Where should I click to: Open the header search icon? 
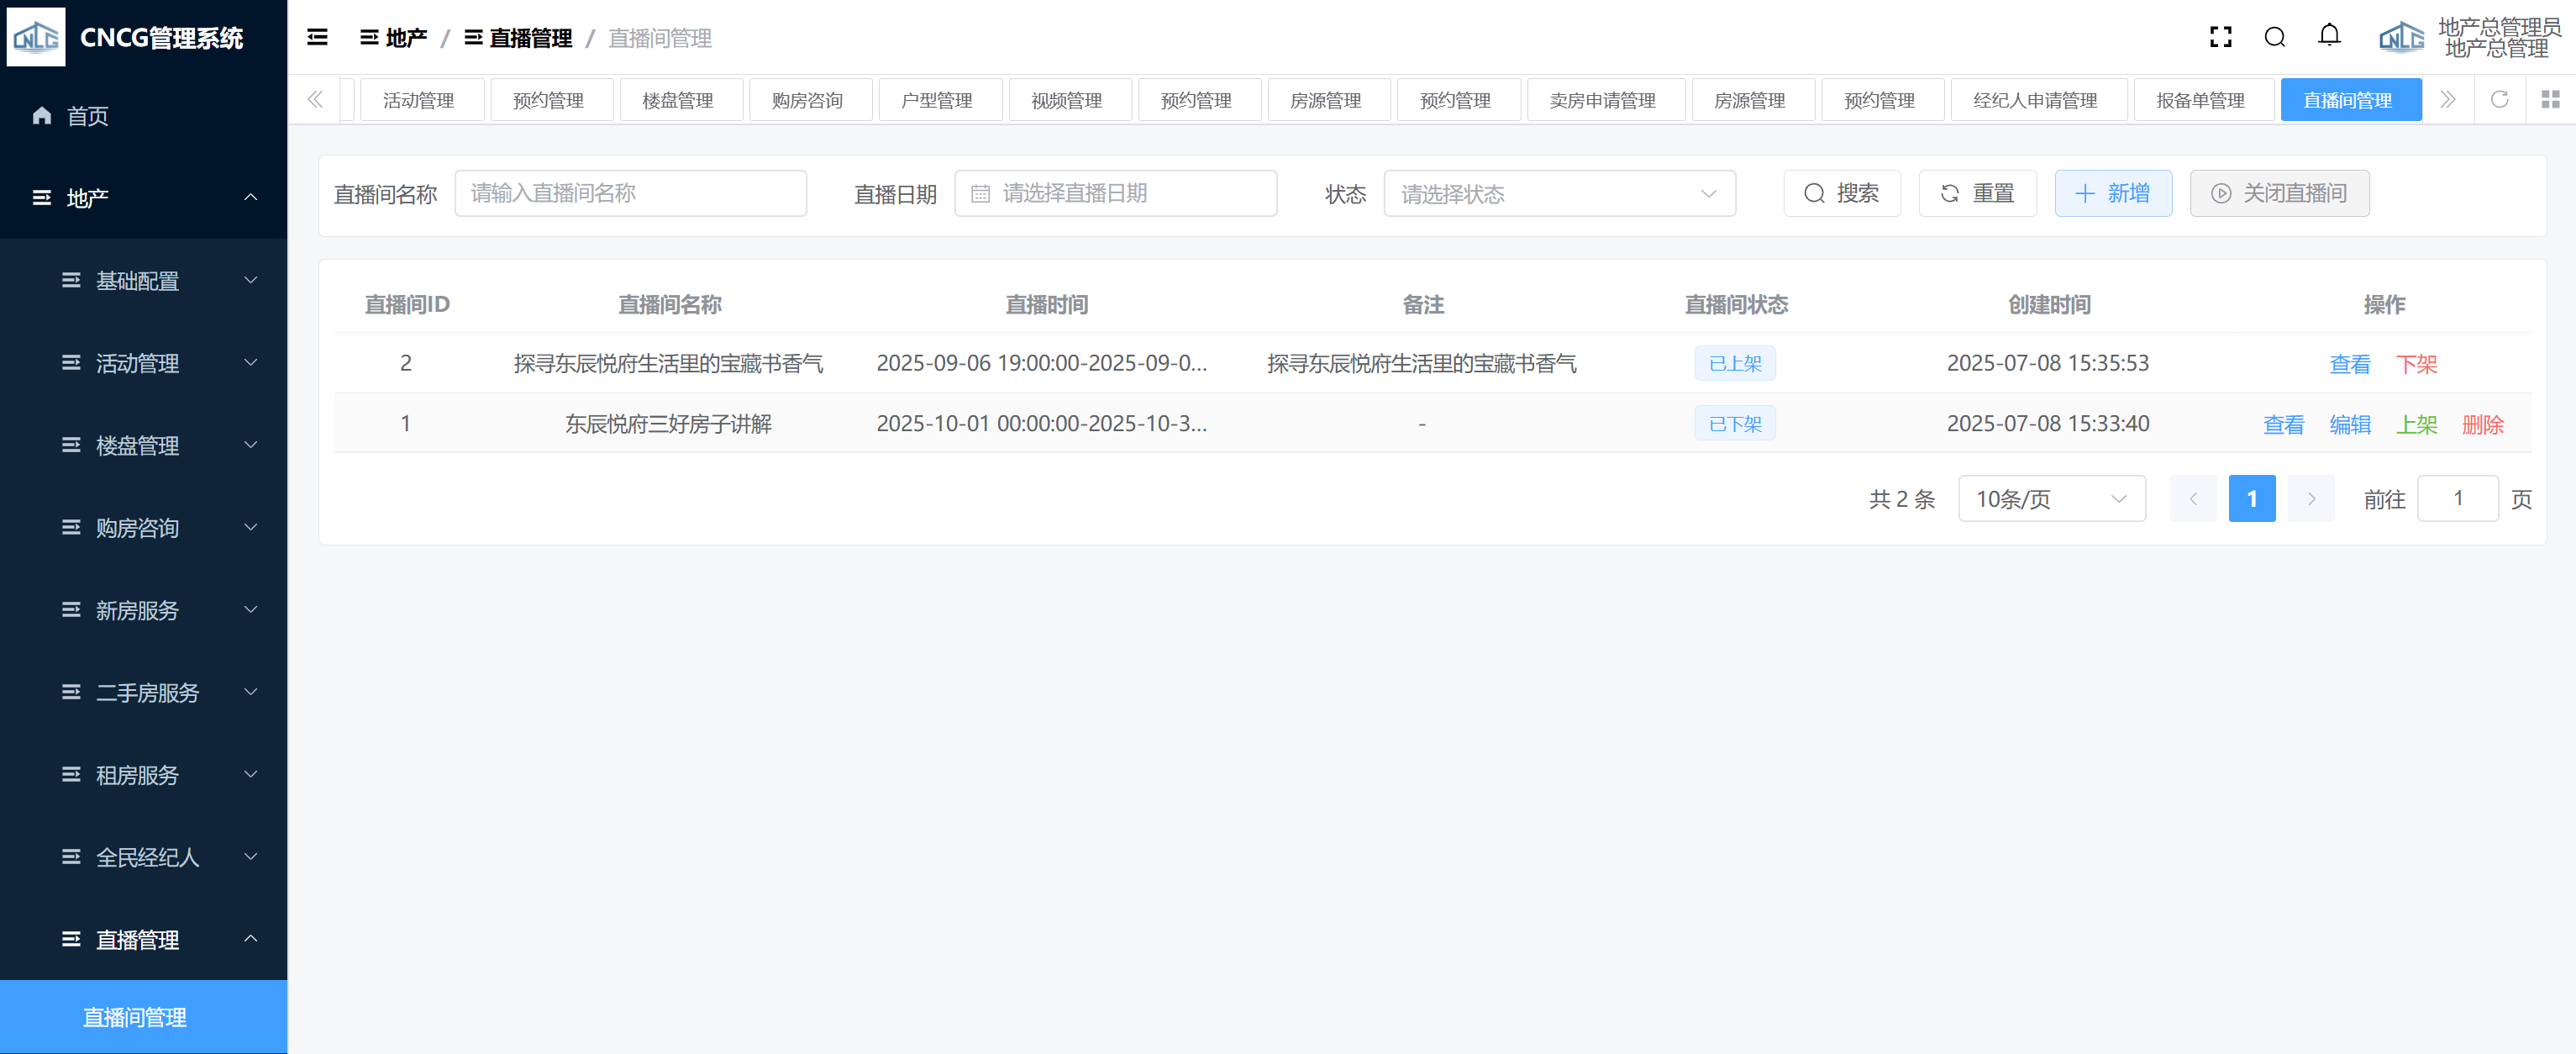tap(2274, 38)
